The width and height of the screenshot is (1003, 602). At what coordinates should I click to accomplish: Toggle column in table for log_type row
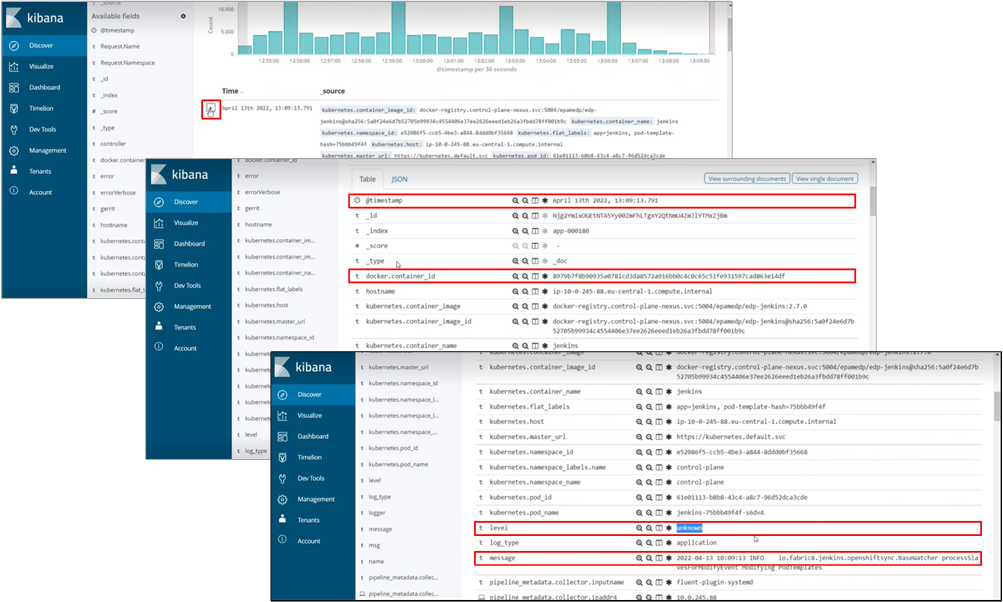659,543
